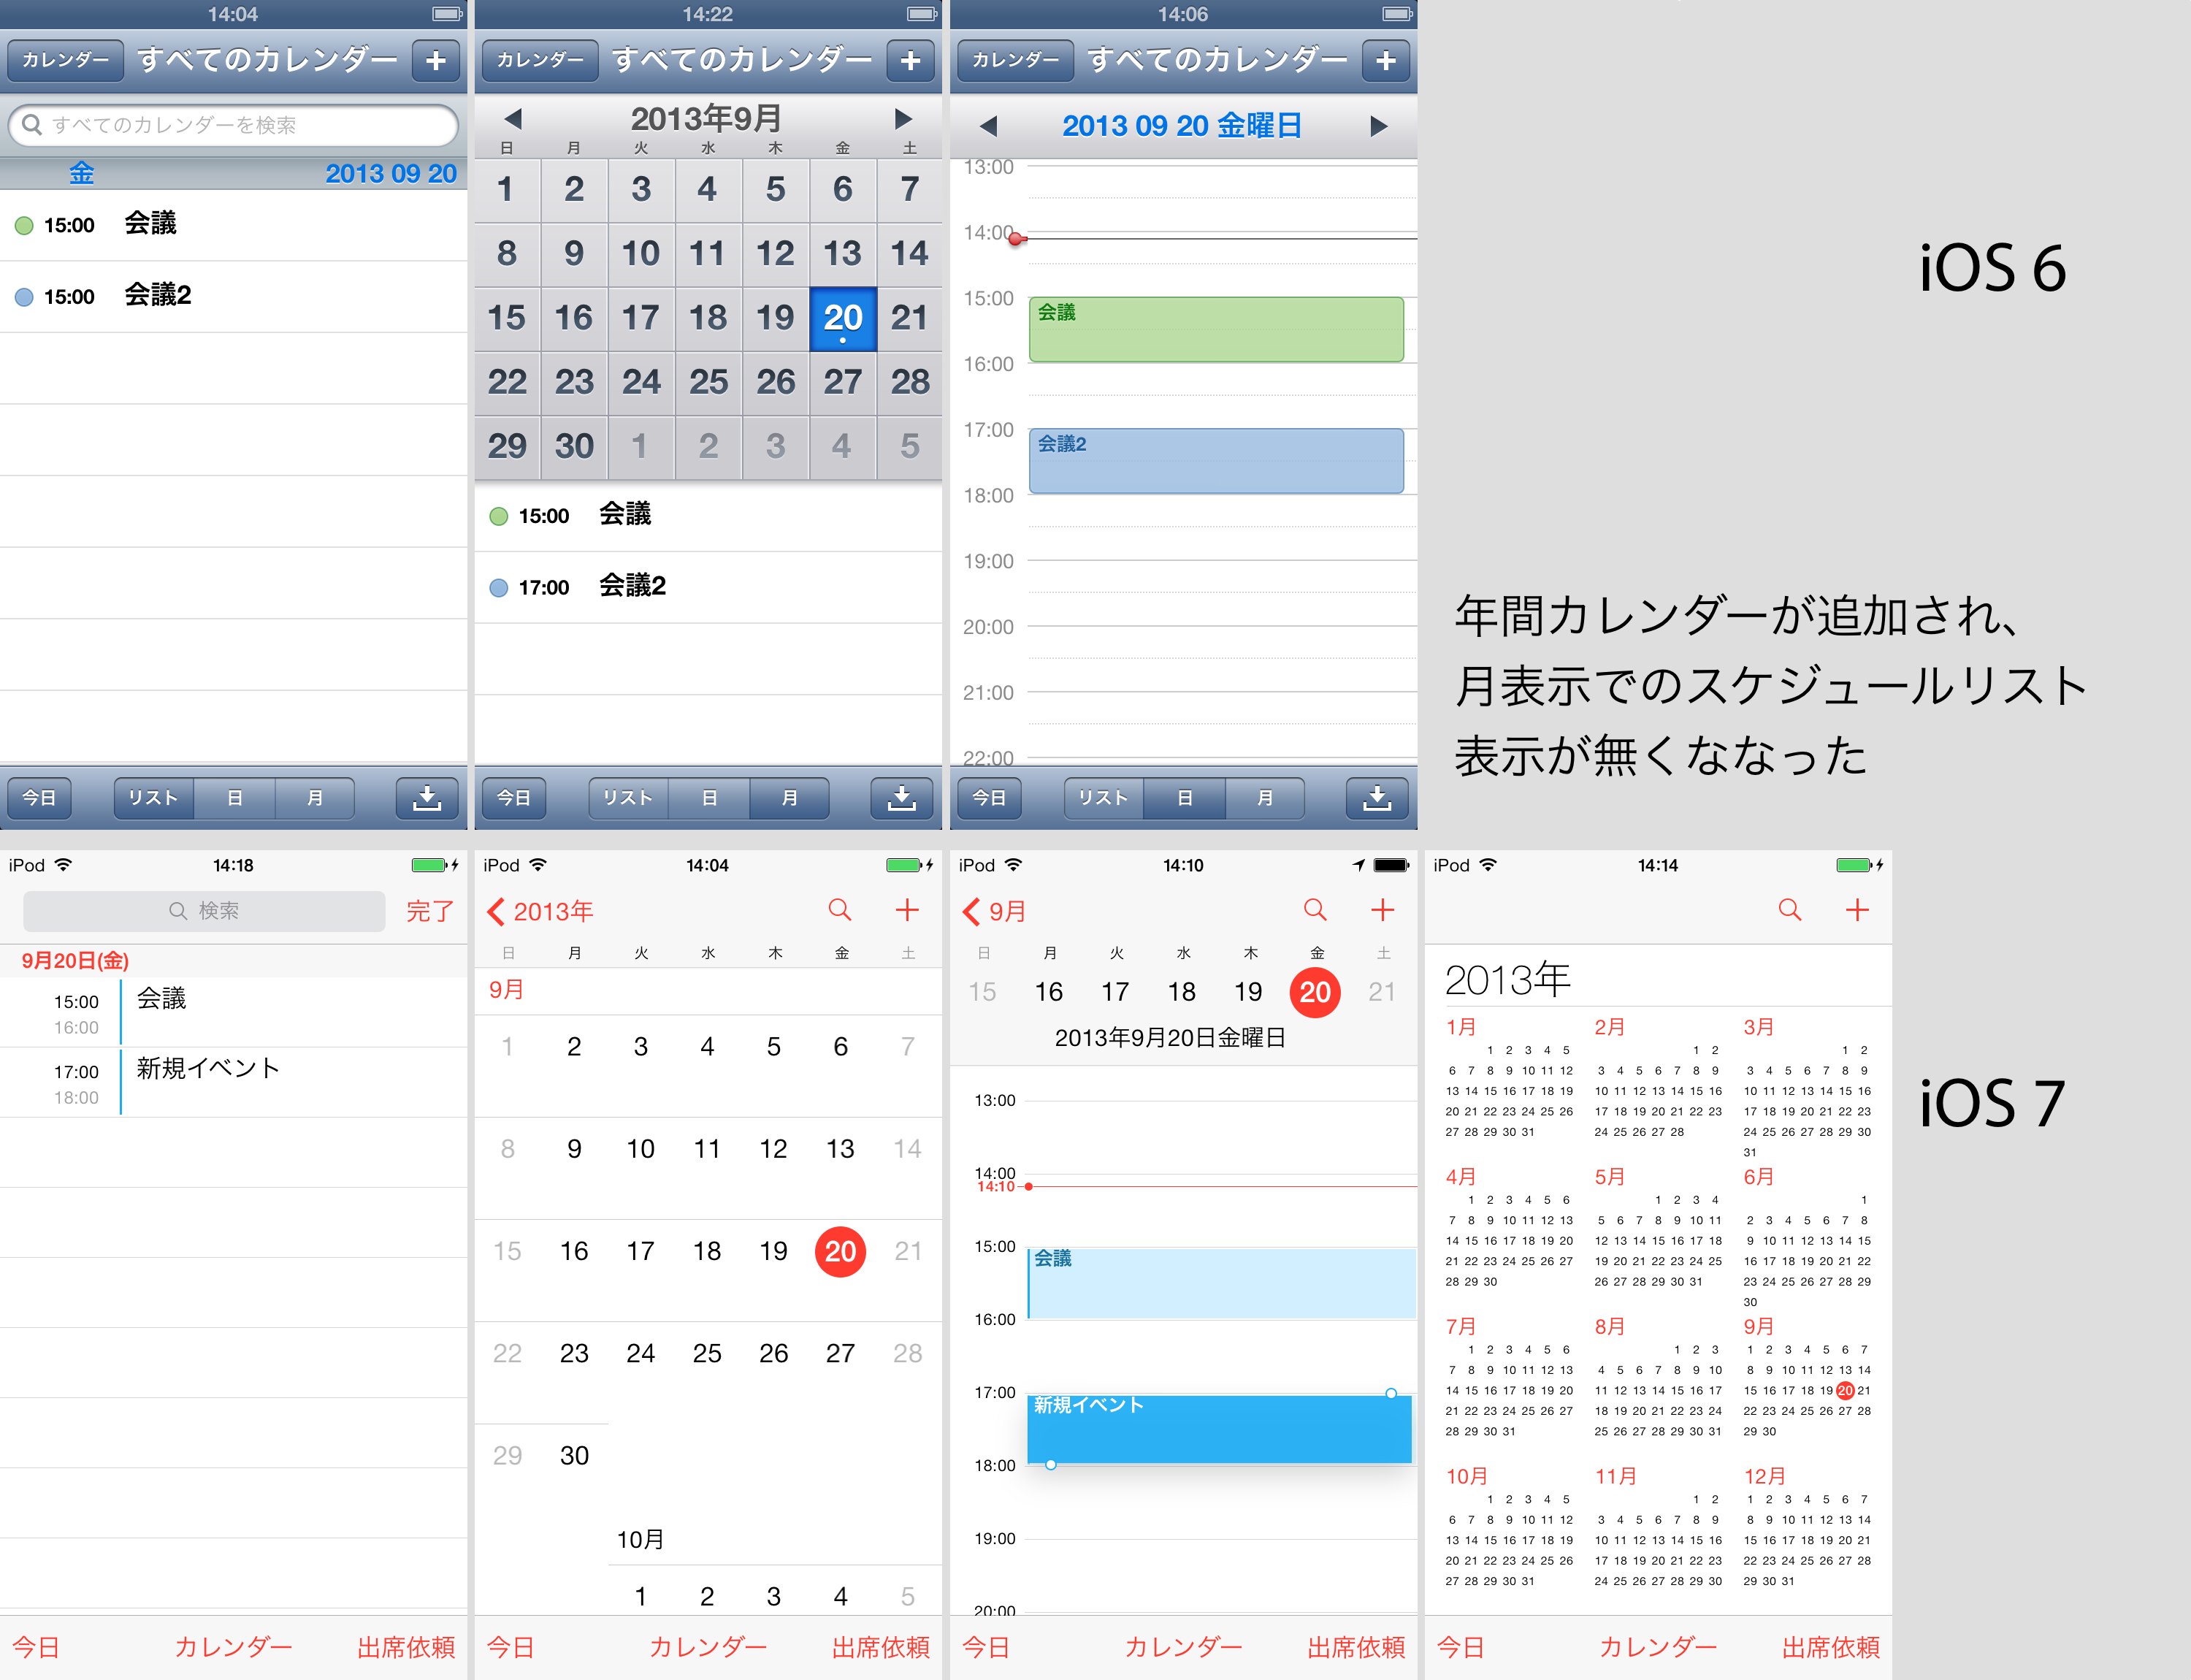Go back to 2013年 from month view

tap(541, 911)
